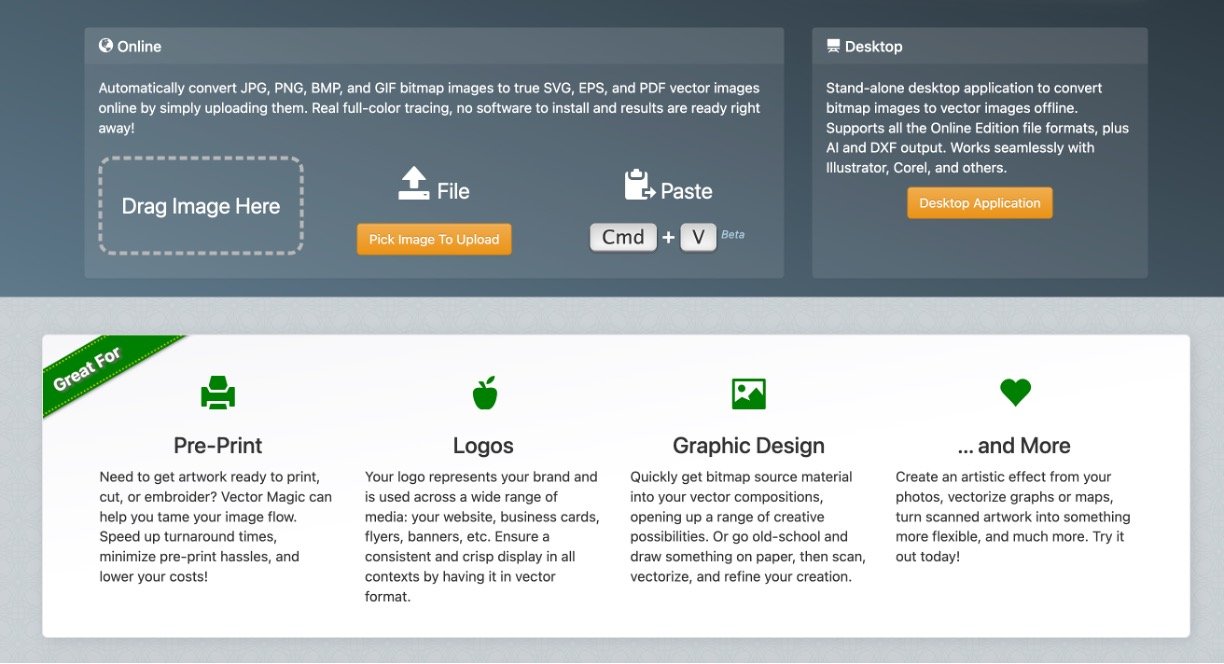1224x664 pixels.
Task: Open the Desktop Application button
Action: tap(979, 203)
